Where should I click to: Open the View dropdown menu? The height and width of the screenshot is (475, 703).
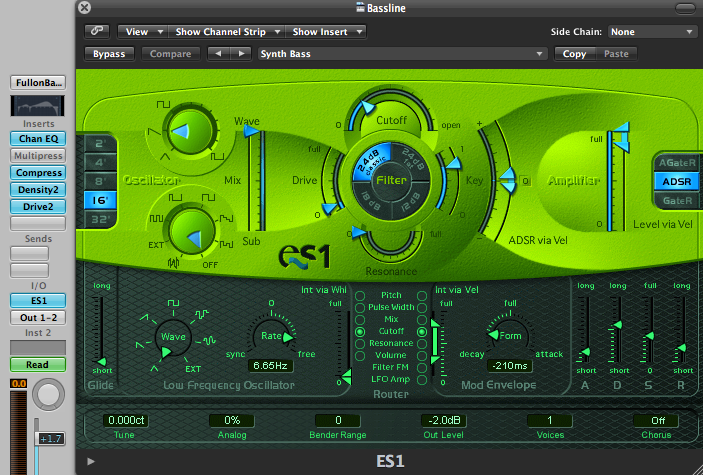click(x=143, y=32)
